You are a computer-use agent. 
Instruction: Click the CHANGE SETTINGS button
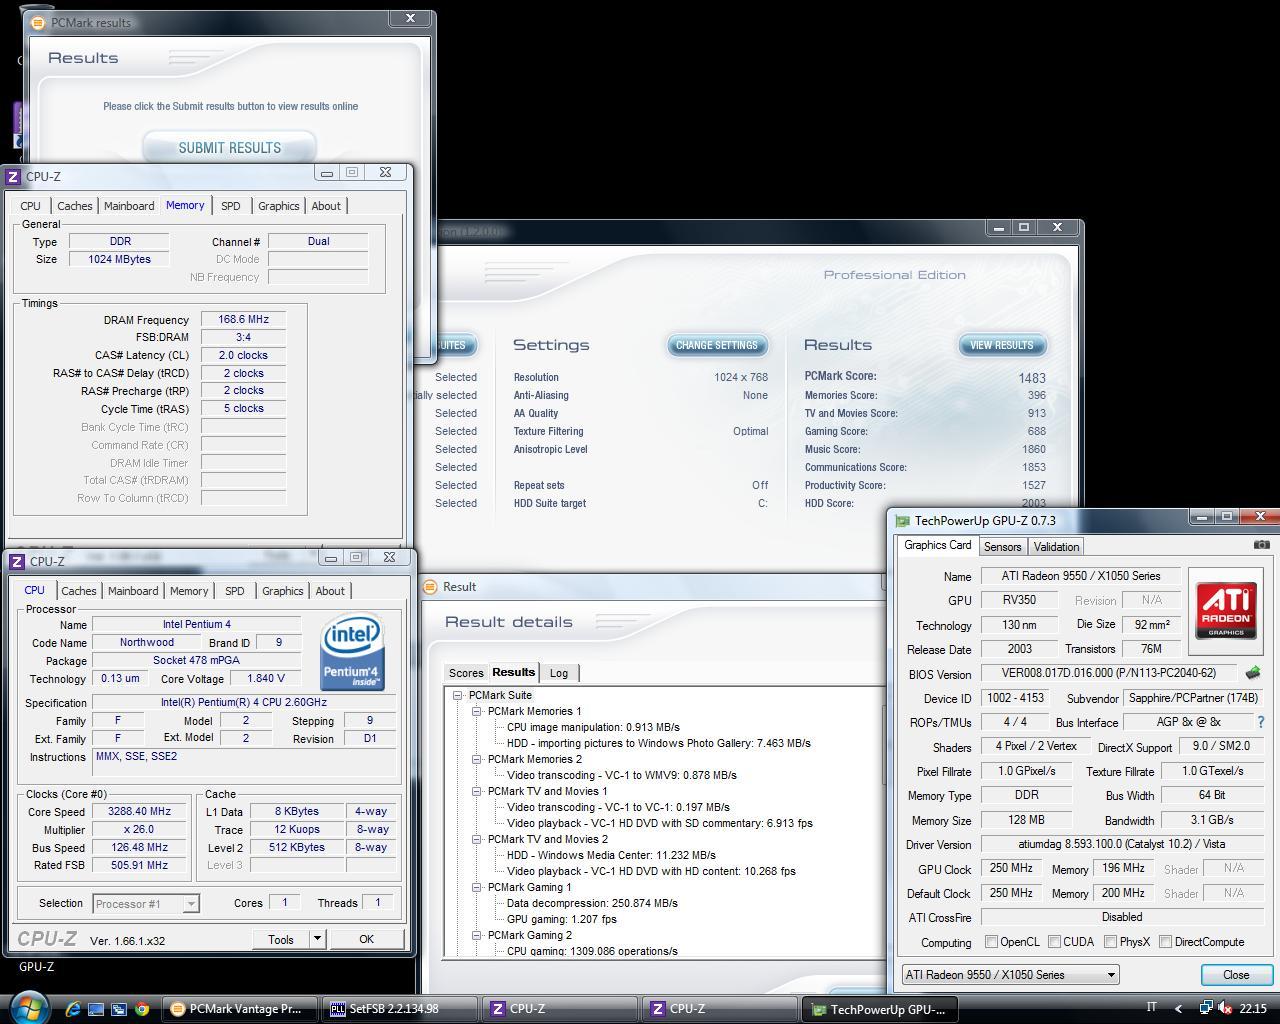coord(717,345)
